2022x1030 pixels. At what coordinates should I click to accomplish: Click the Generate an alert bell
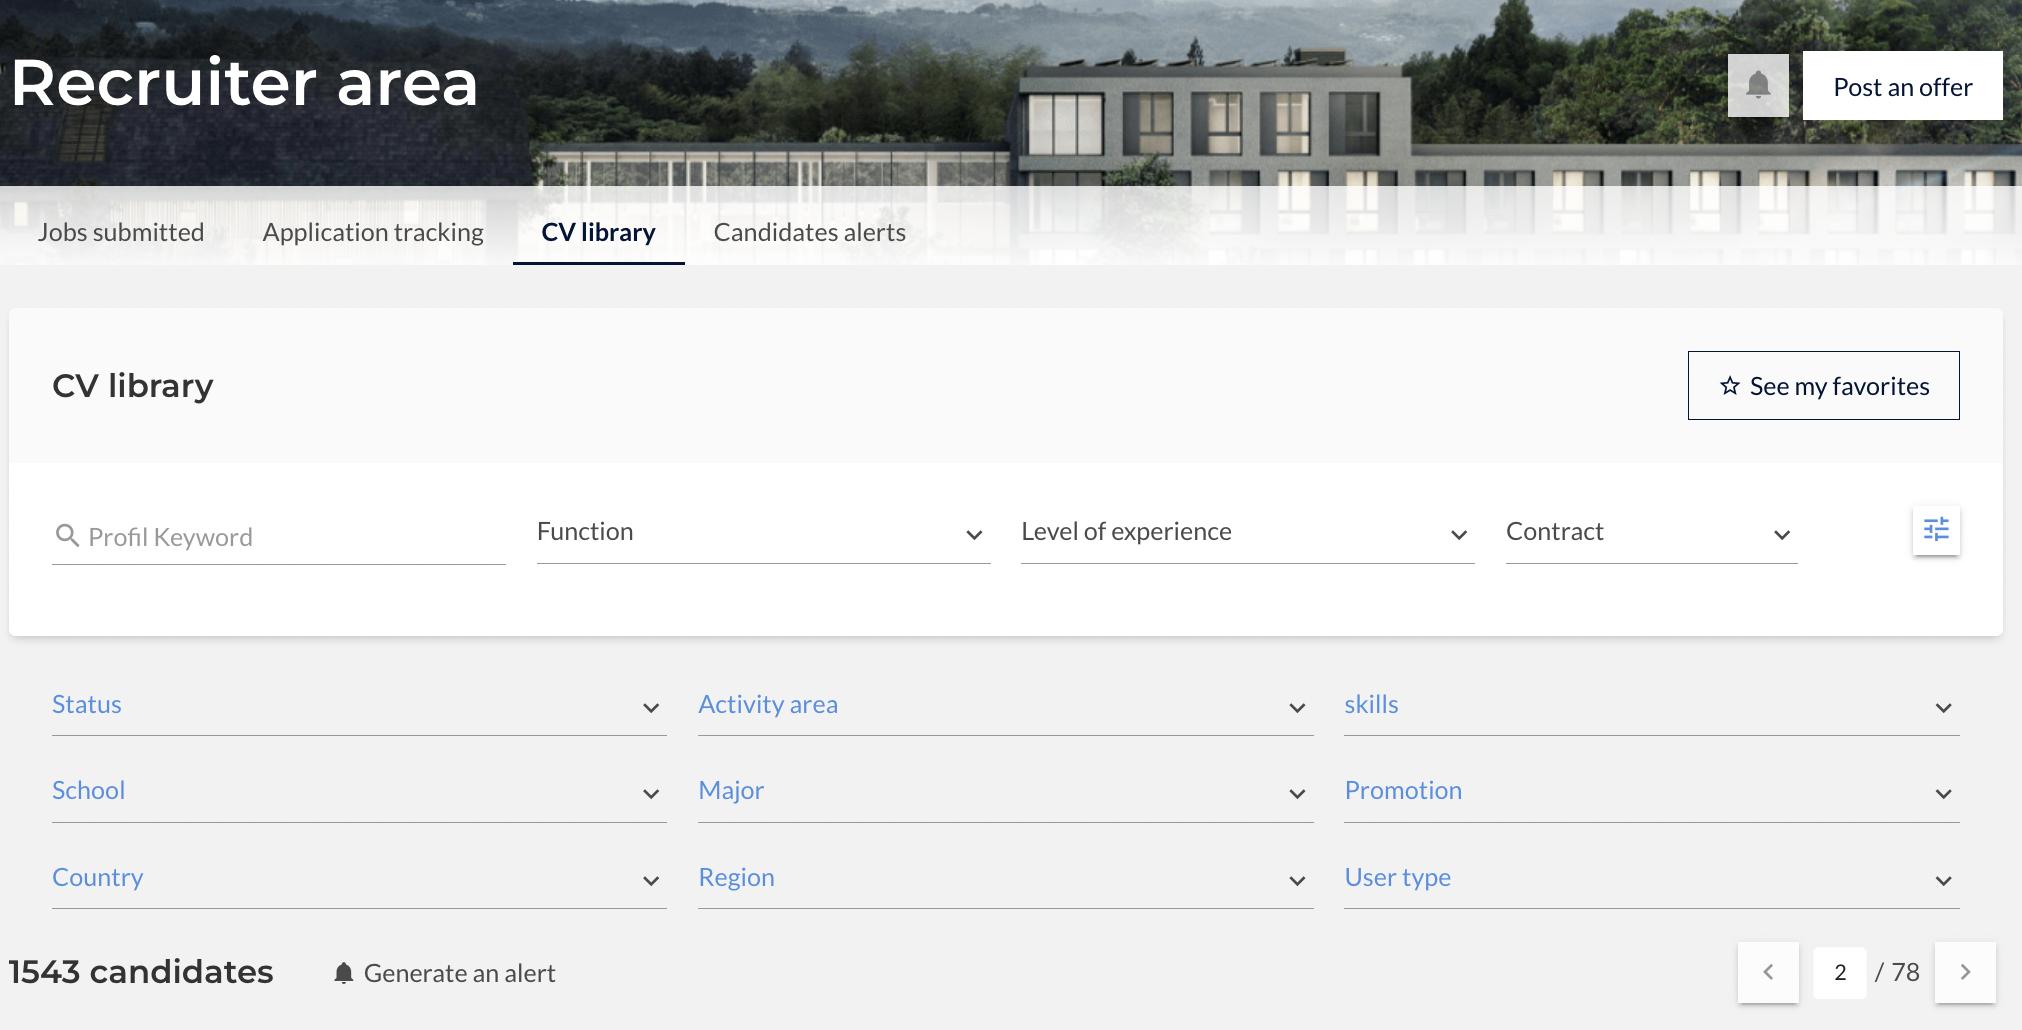344,973
